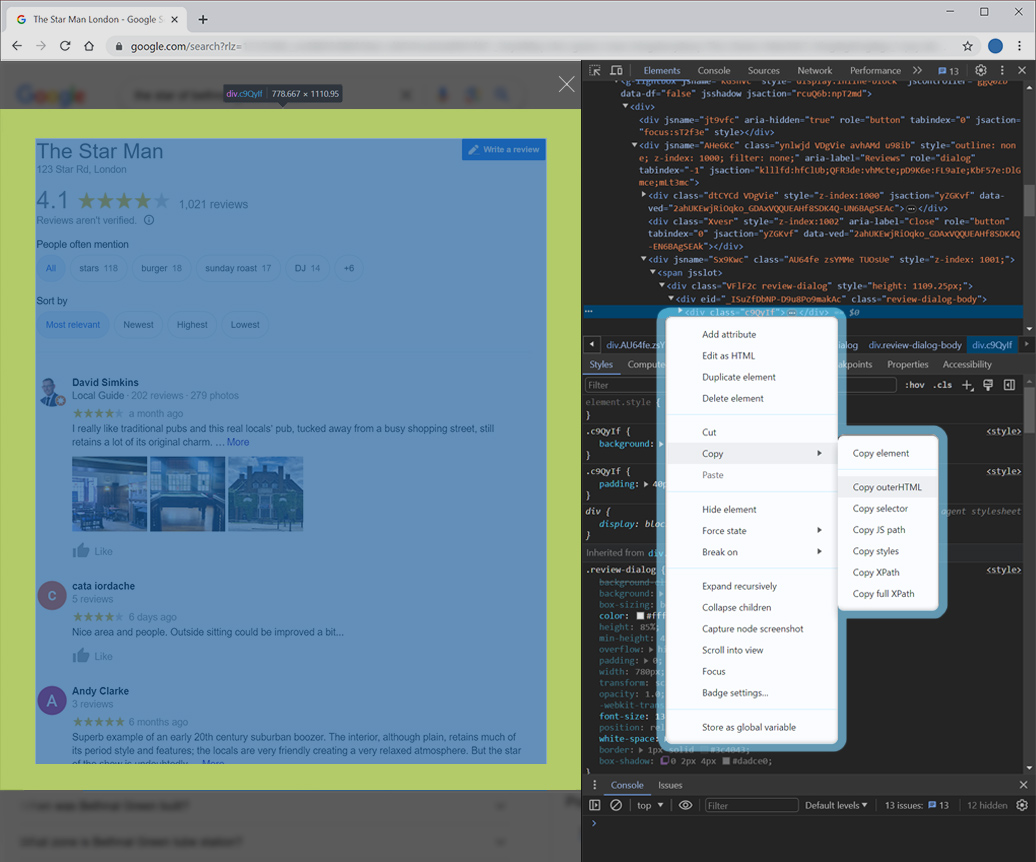This screenshot has width=1036, height=862.
Task: Click the Write a review button
Action: point(504,149)
